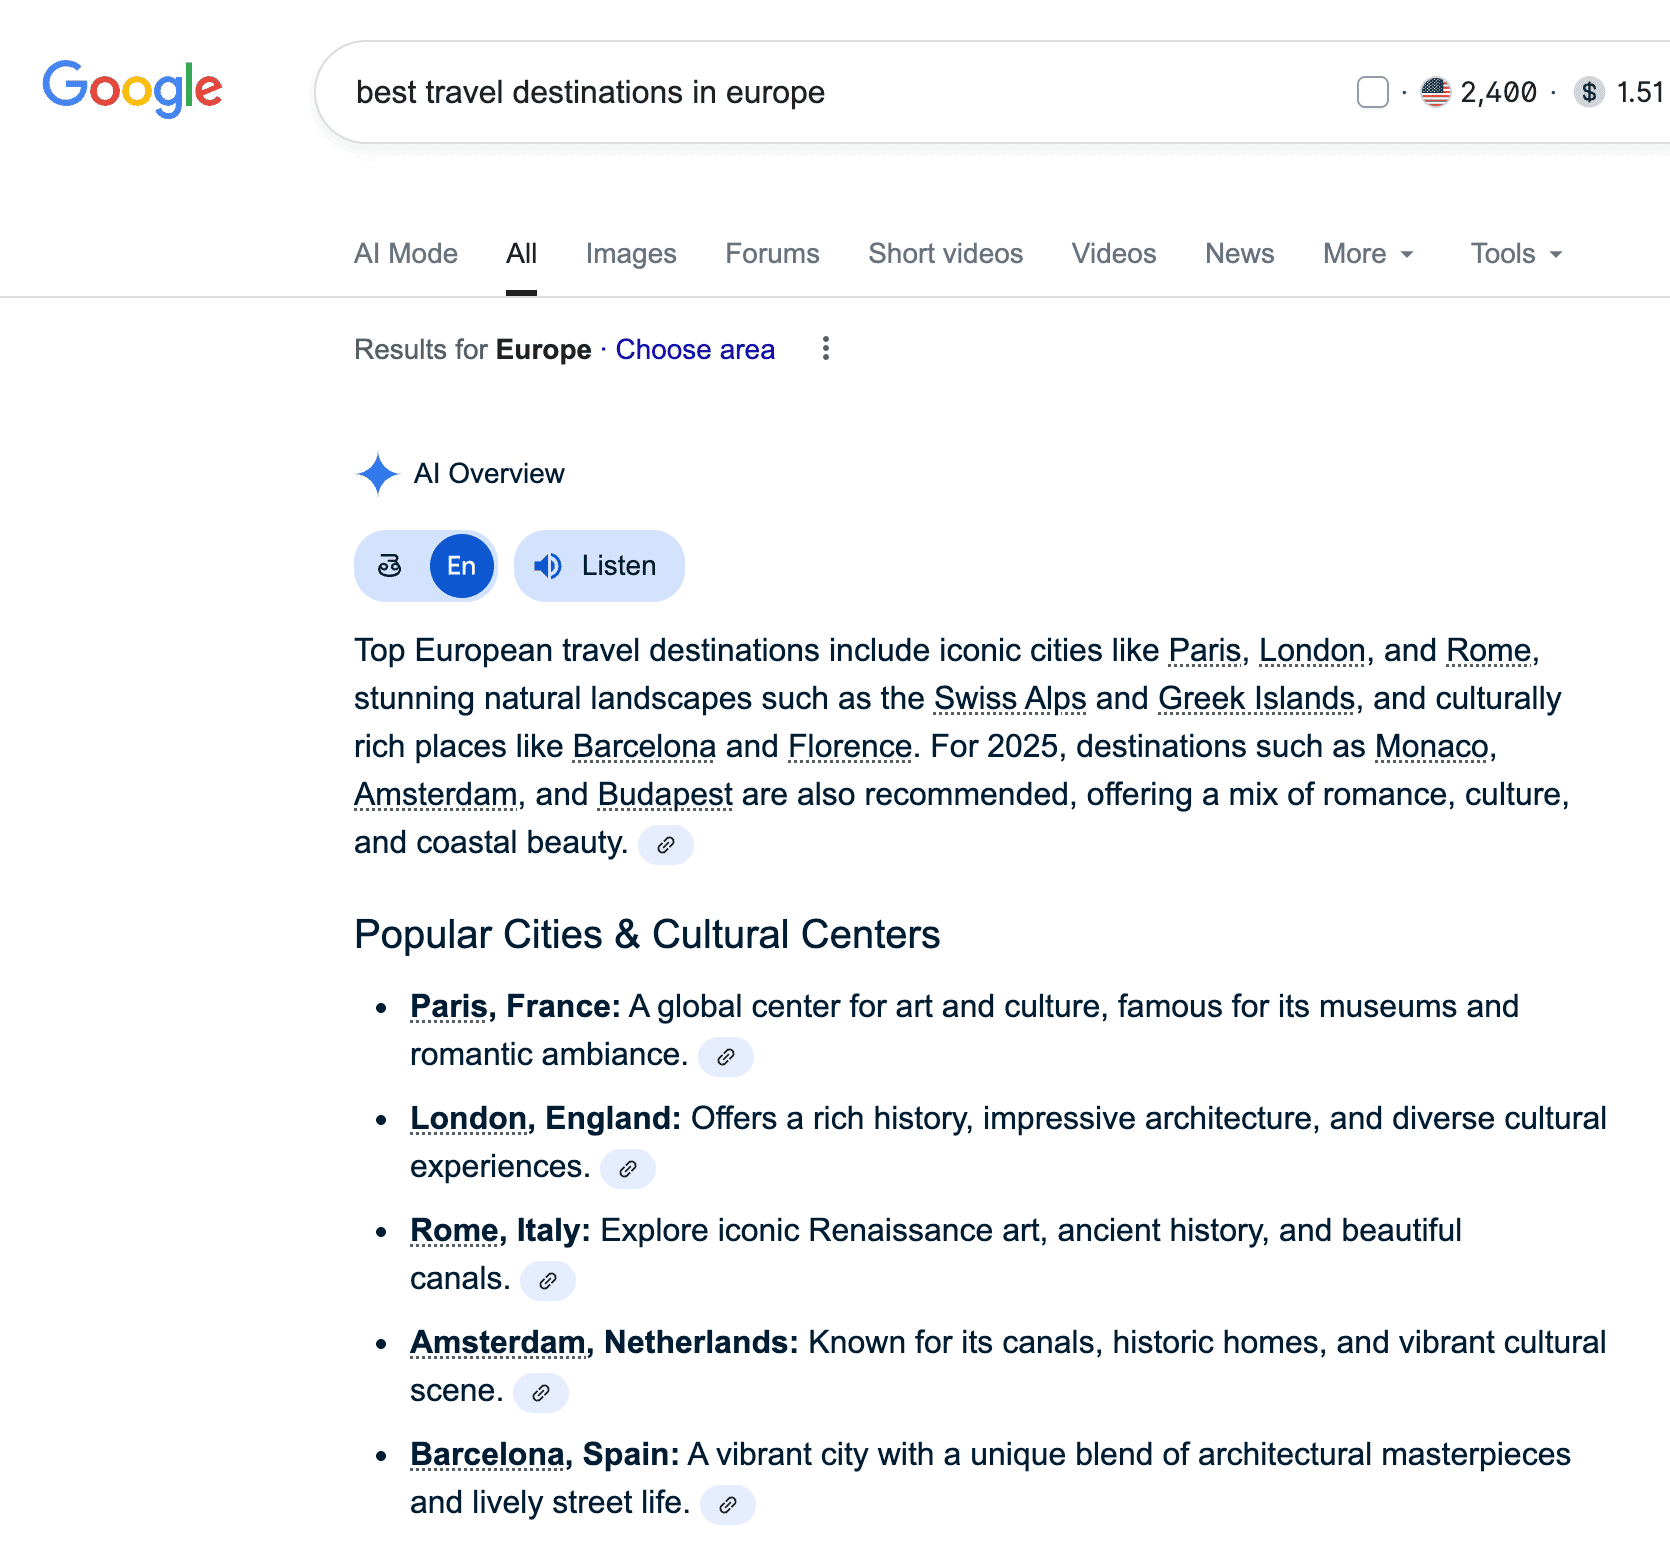
Task: Tick the checkbox in the search bar
Action: click(x=1372, y=92)
